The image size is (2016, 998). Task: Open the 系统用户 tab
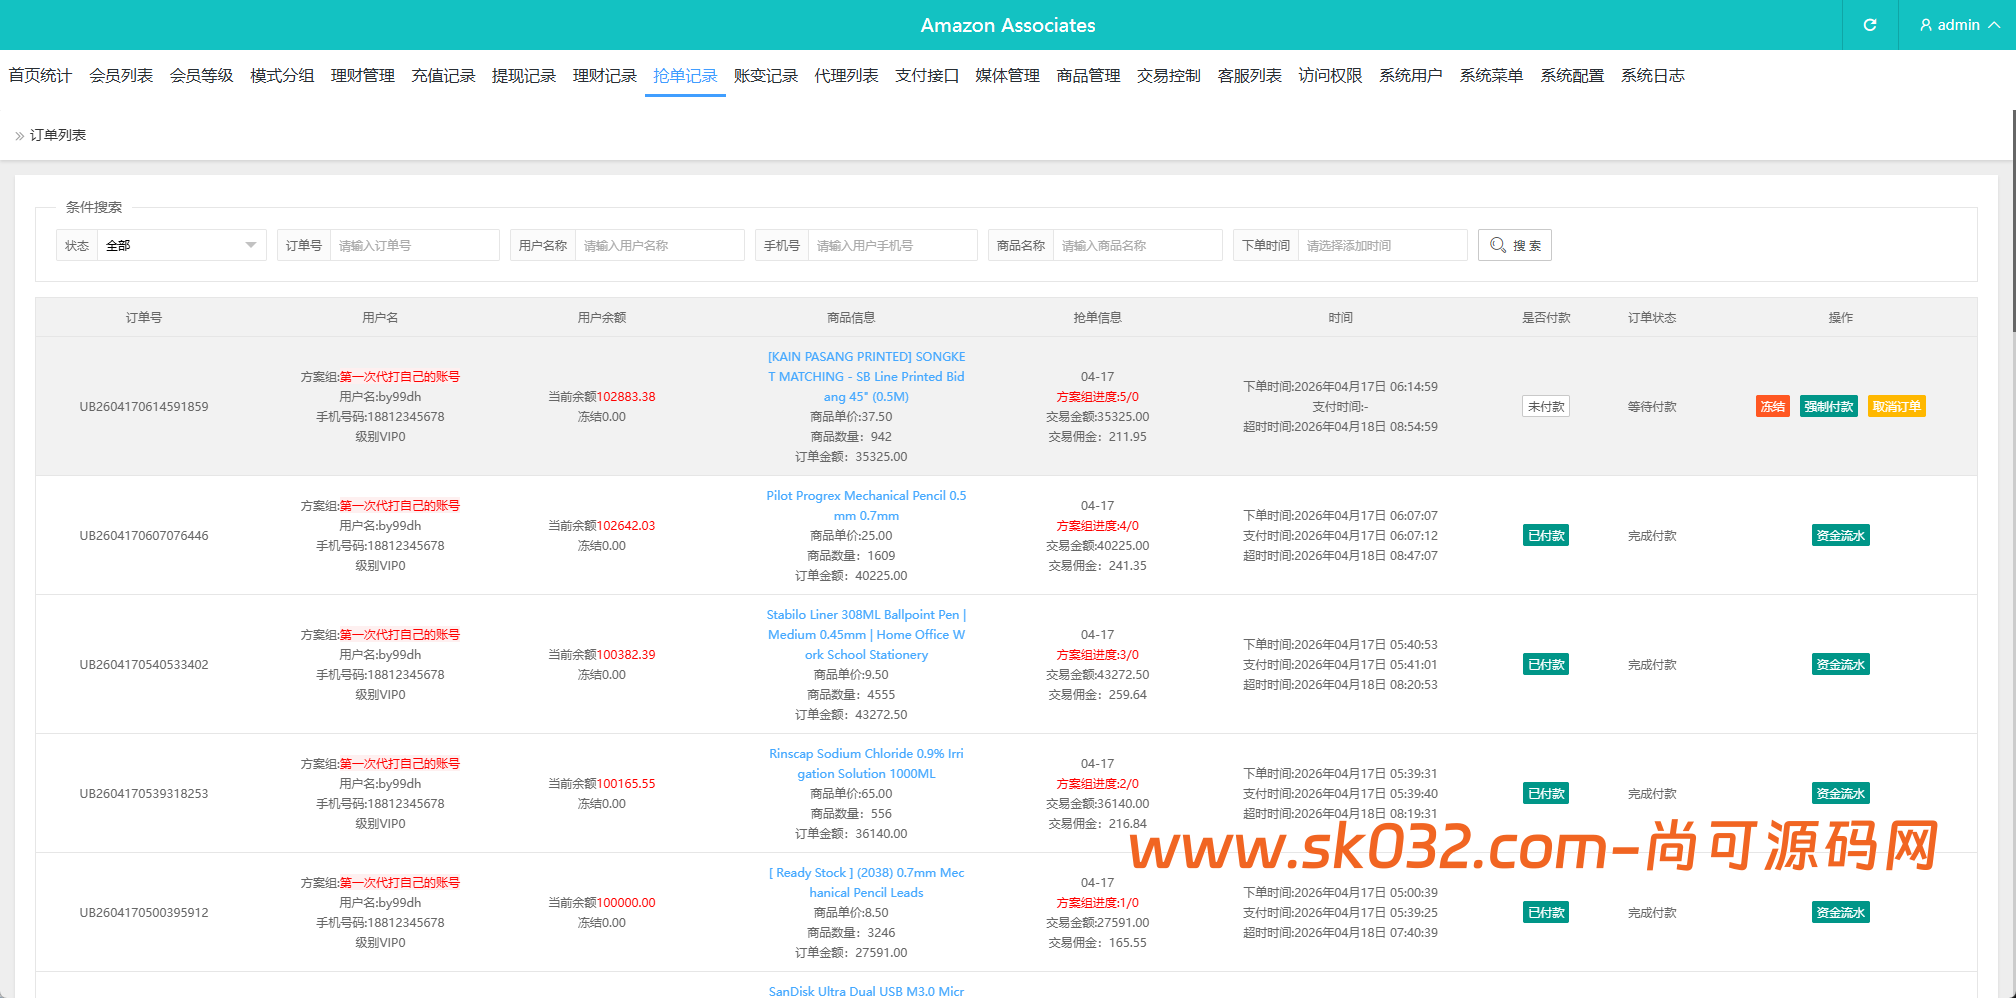pos(1411,75)
